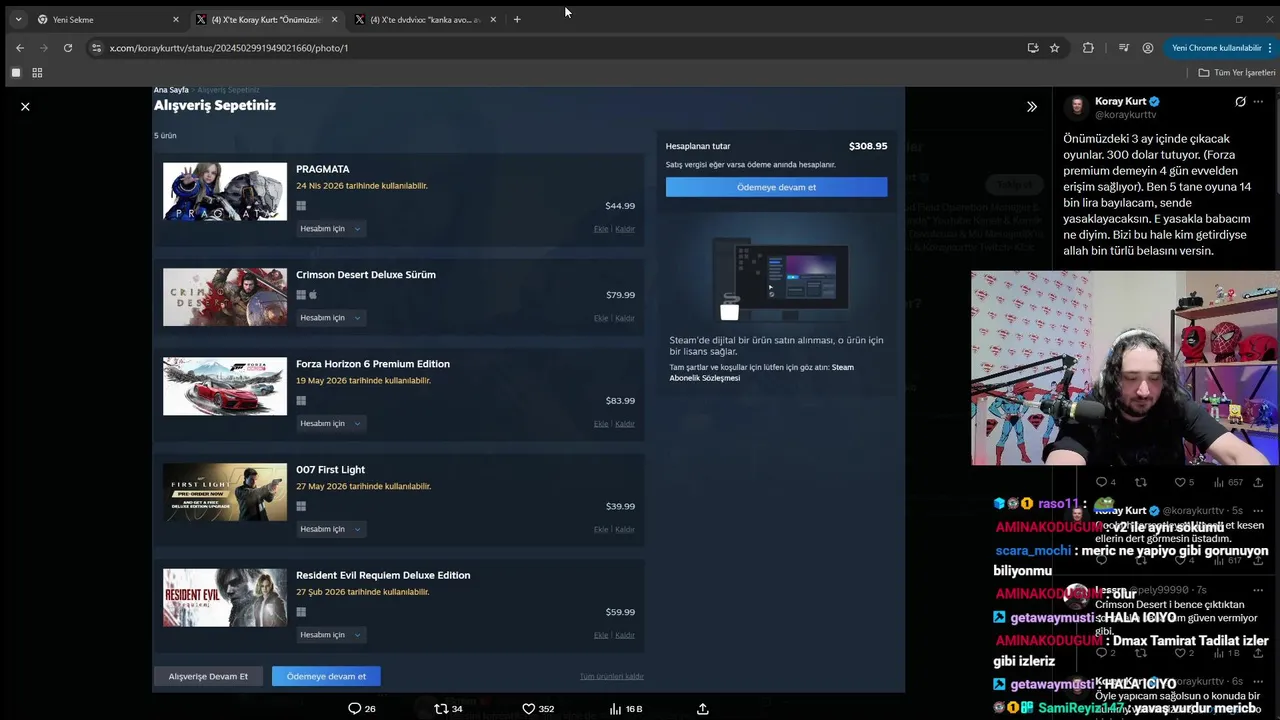Click the Apple icon under Crimson Desert

pos(313,295)
